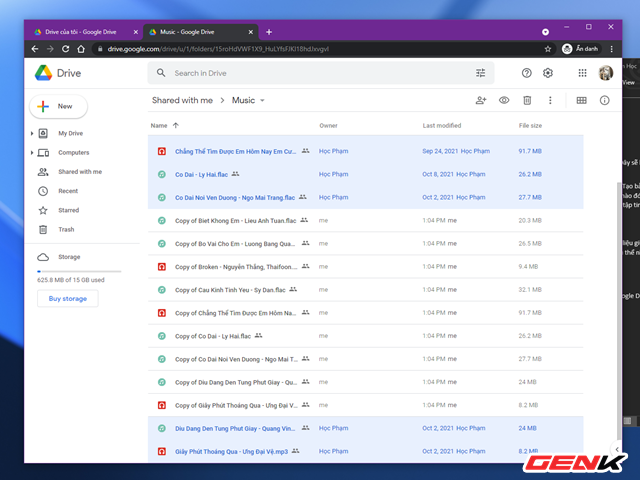Select 'Copy of Biet Khong Em - Lieu Anh Tuan.flac'
Image resolution: width=640 pixels, height=480 pixels.
pos(365,220)
